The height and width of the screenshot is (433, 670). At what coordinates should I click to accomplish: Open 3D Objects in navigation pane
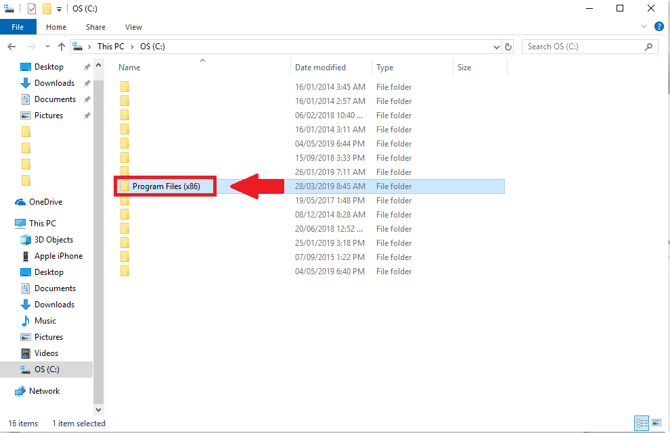(x=52, y=240)
